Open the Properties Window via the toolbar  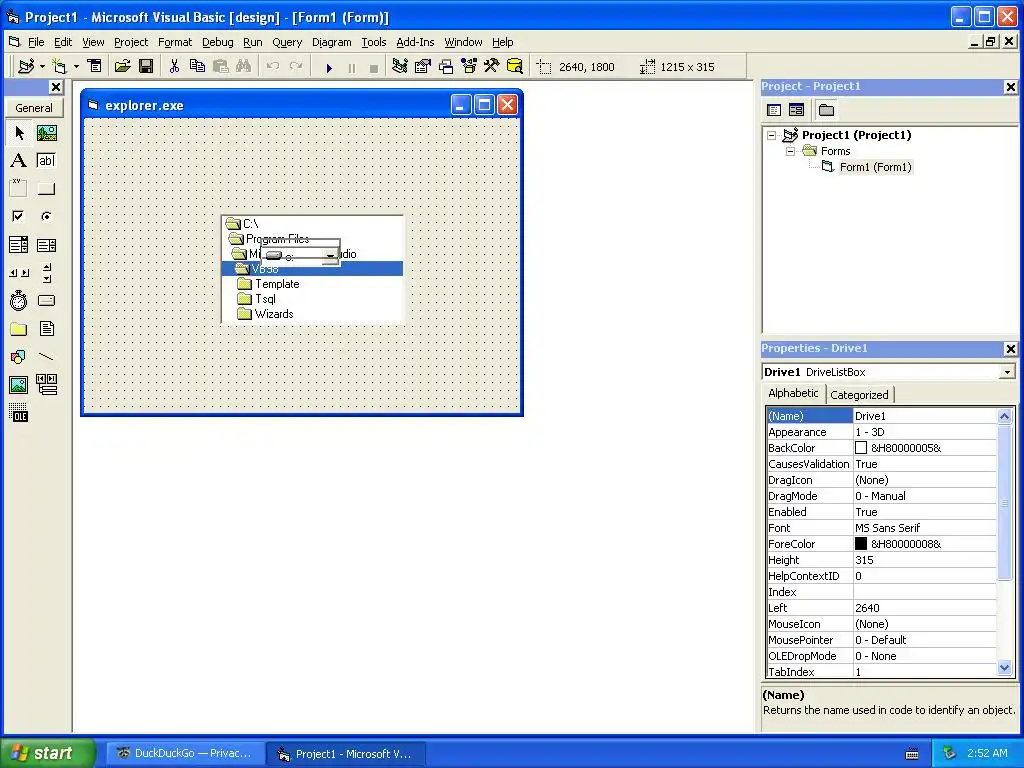click(423, 66)
